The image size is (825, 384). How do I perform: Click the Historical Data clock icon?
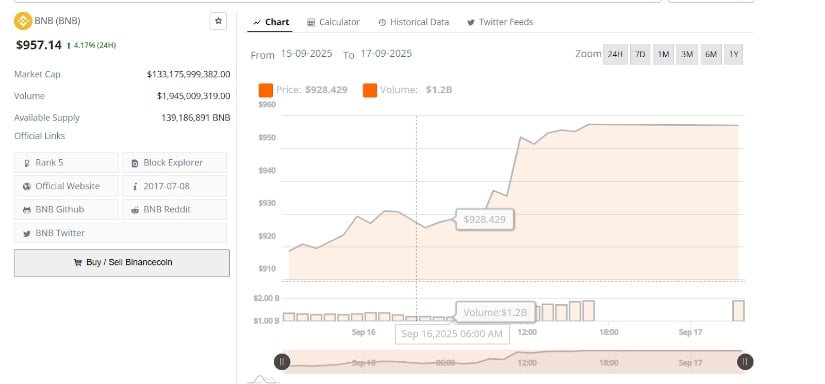(x=382, y=22)
